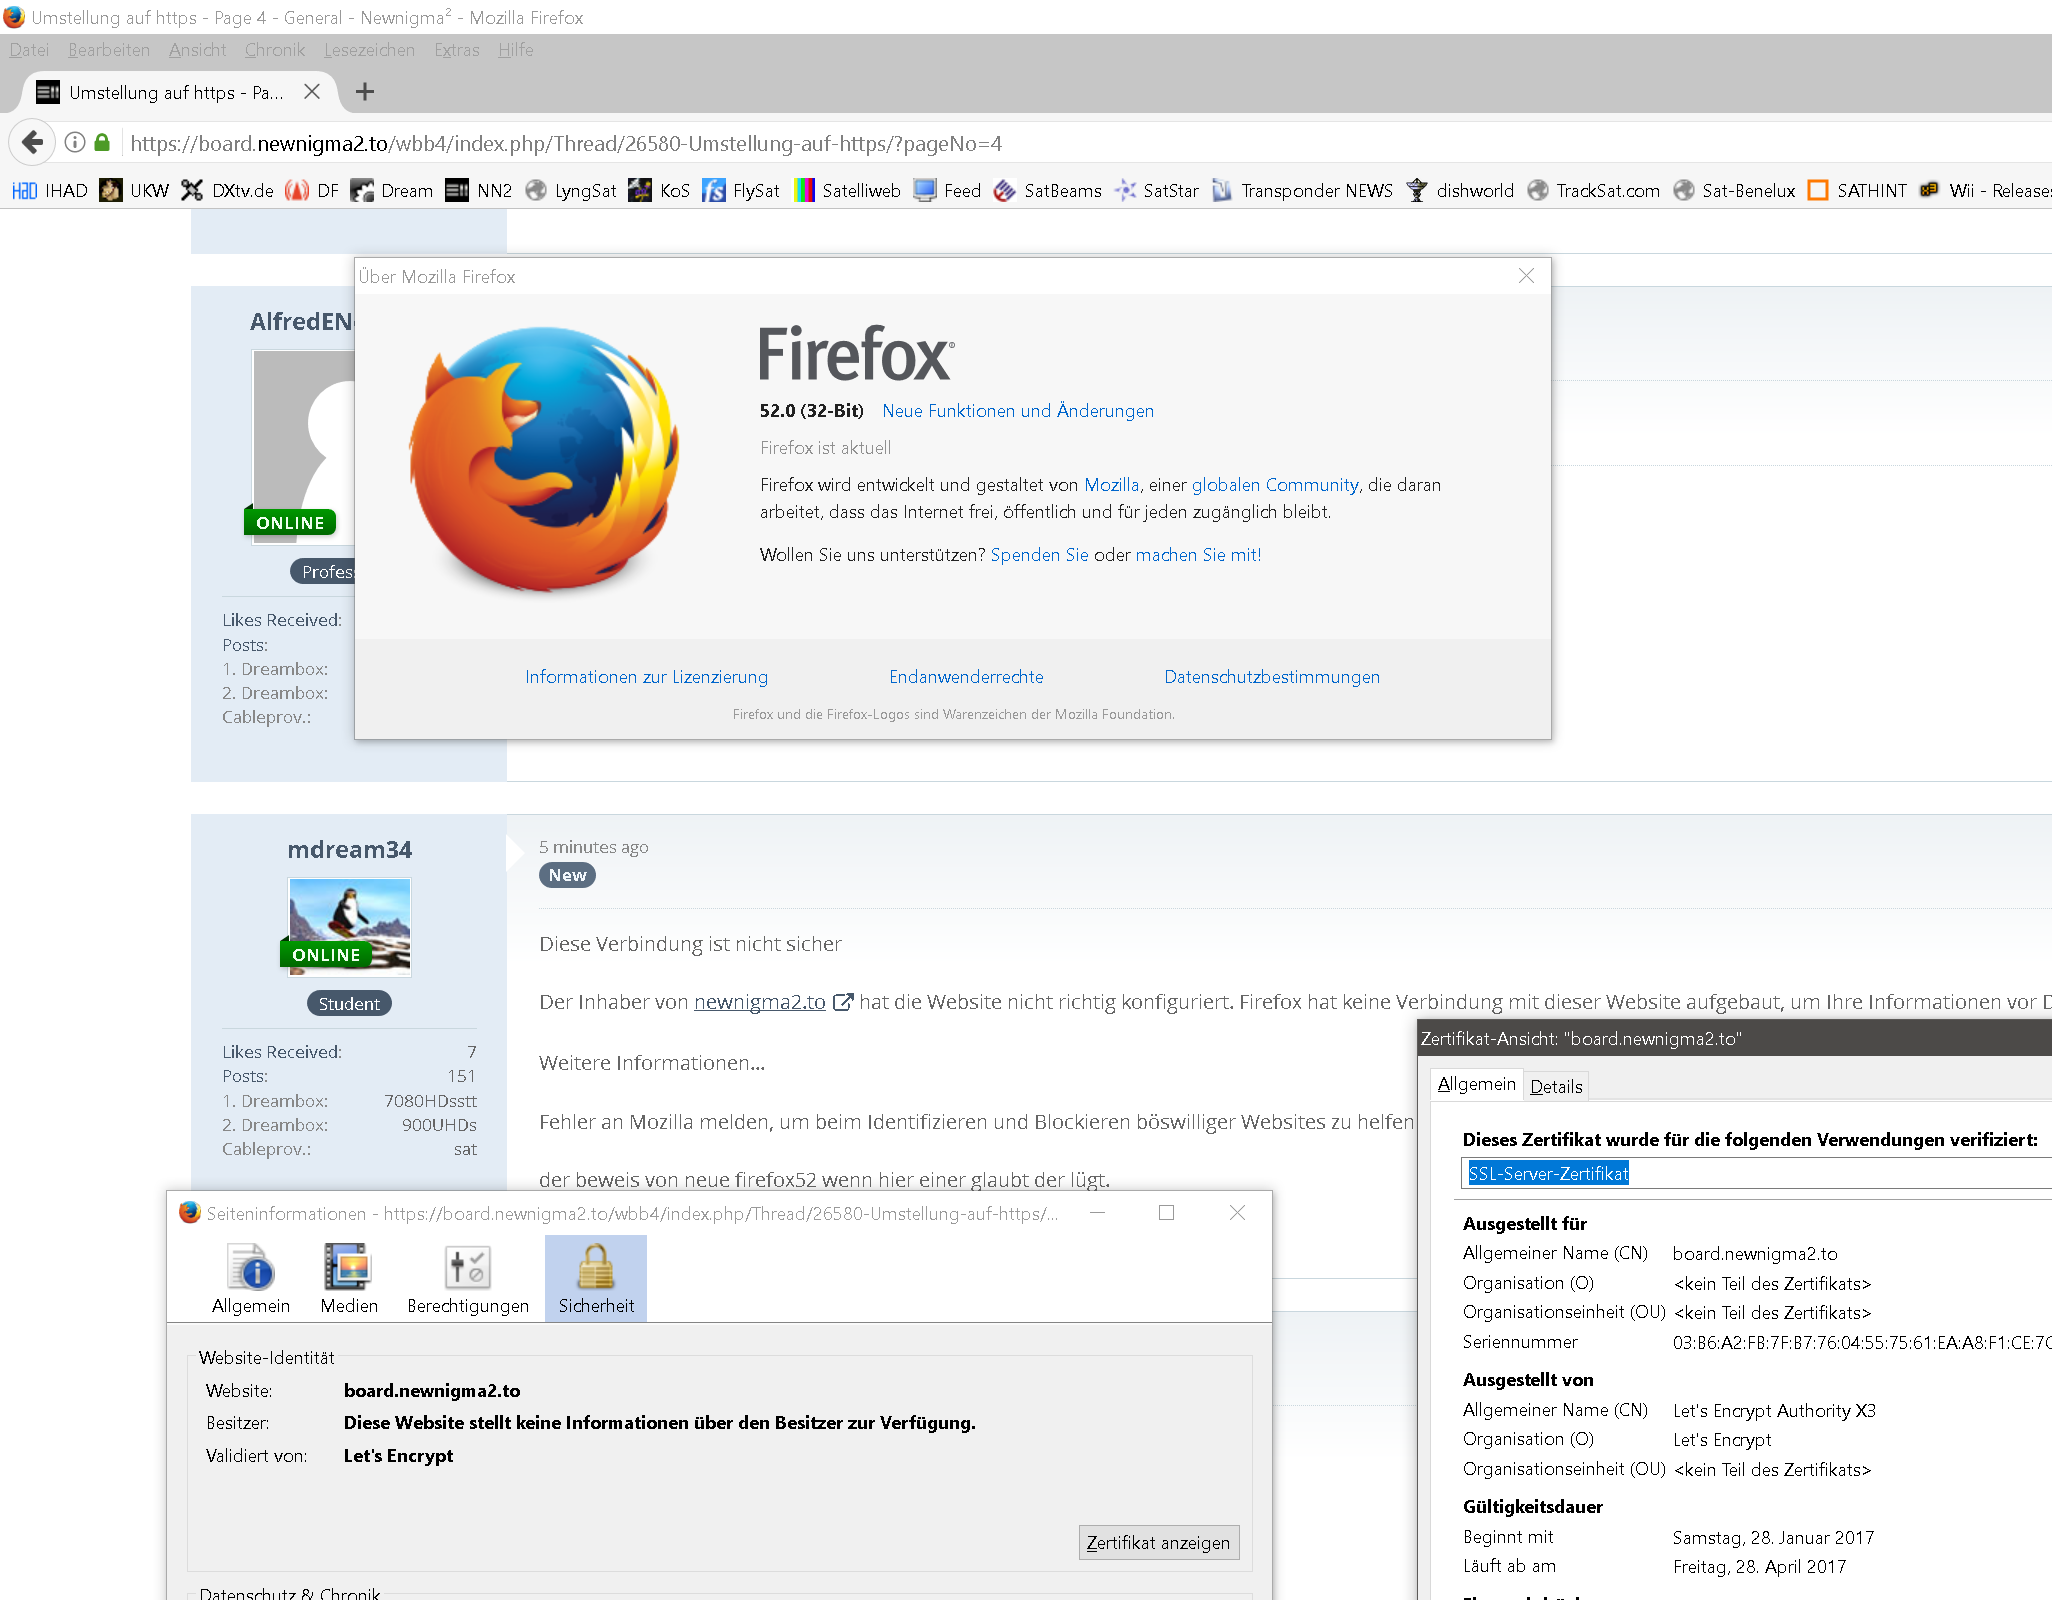Viewport: 2052px width, 1600px height.
Task: Click the site information (i) icon
Action: [74, 143]
